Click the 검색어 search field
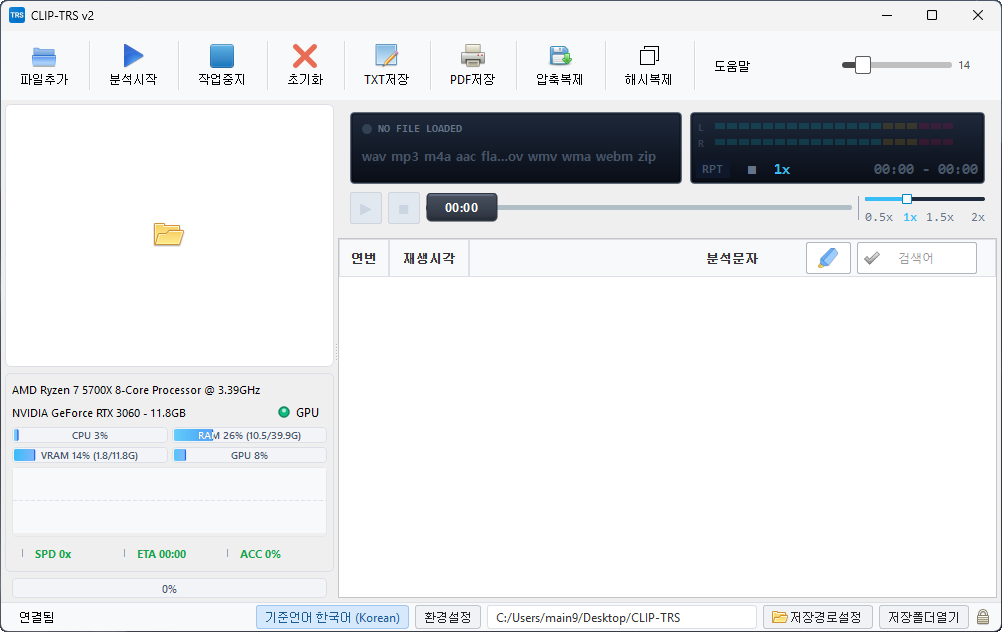 tap(916, 258)
